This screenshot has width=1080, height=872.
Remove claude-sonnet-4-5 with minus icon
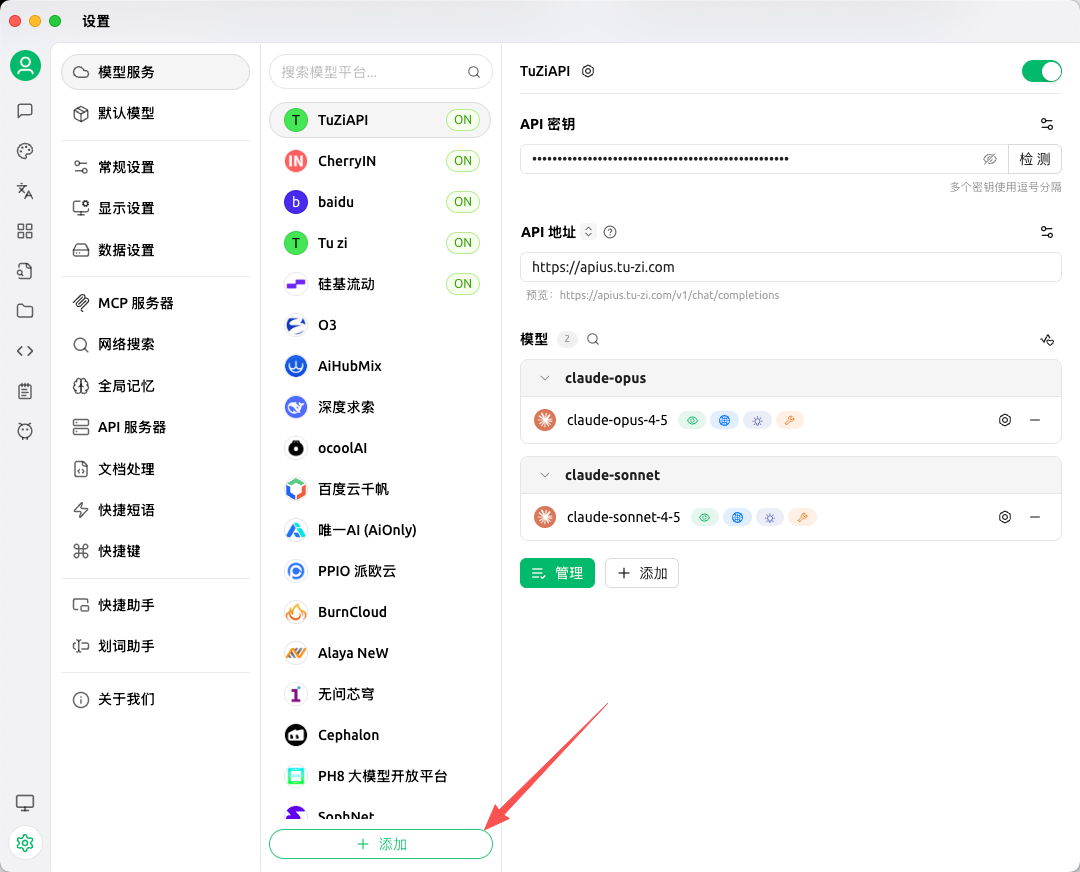point(1035,517)
